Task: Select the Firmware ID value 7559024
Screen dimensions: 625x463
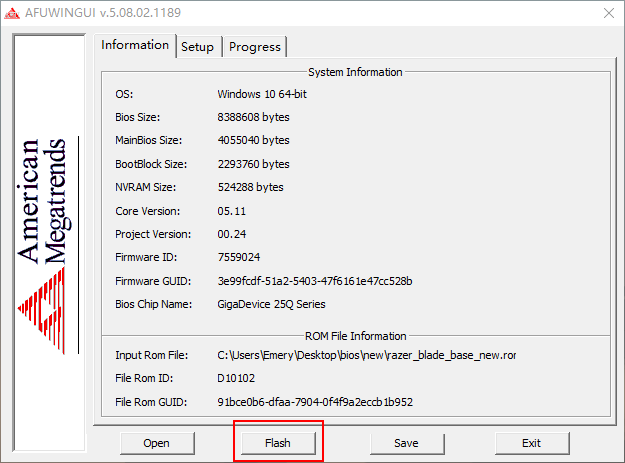Action: coord(240,257)
